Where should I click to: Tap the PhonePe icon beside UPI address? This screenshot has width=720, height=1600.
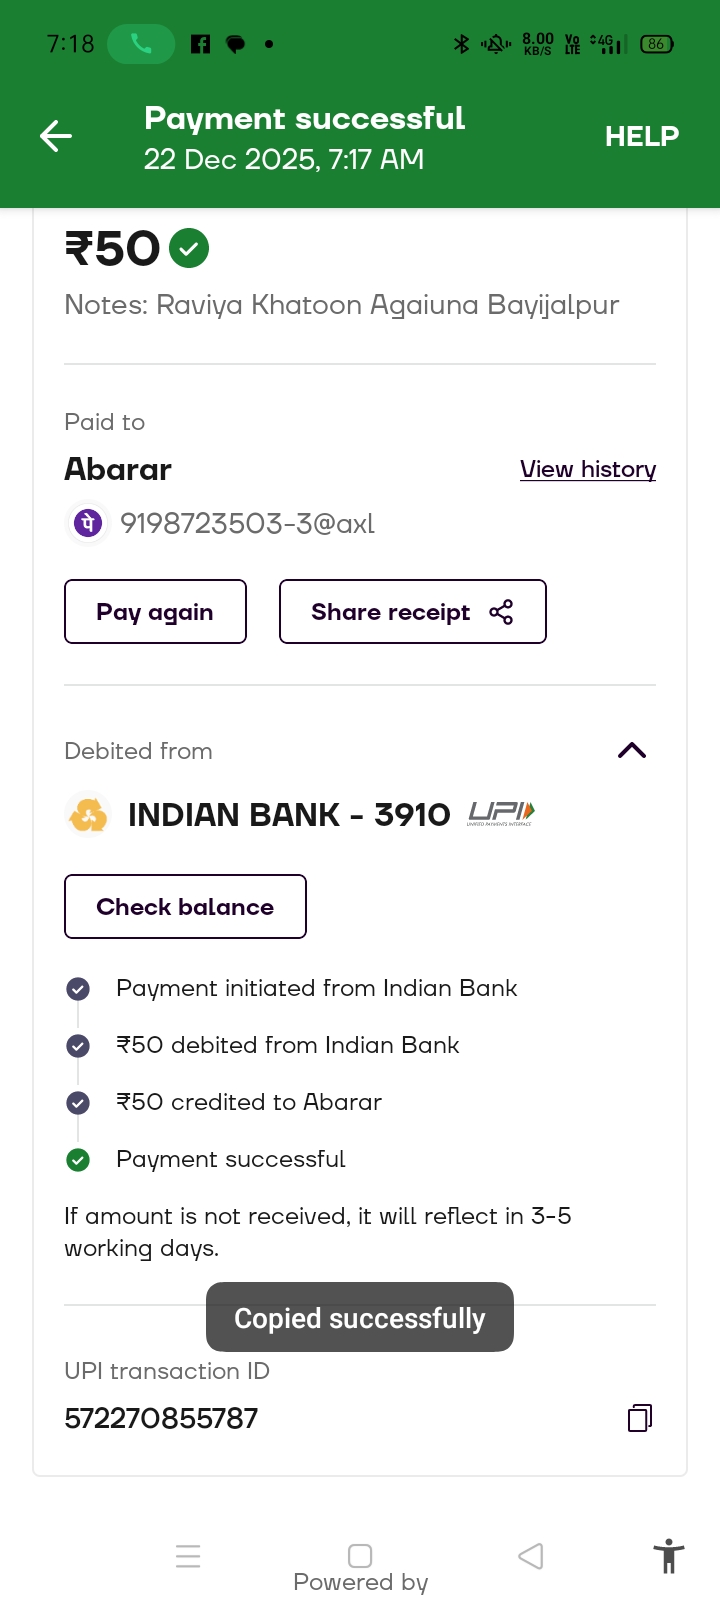click(88, 523)
